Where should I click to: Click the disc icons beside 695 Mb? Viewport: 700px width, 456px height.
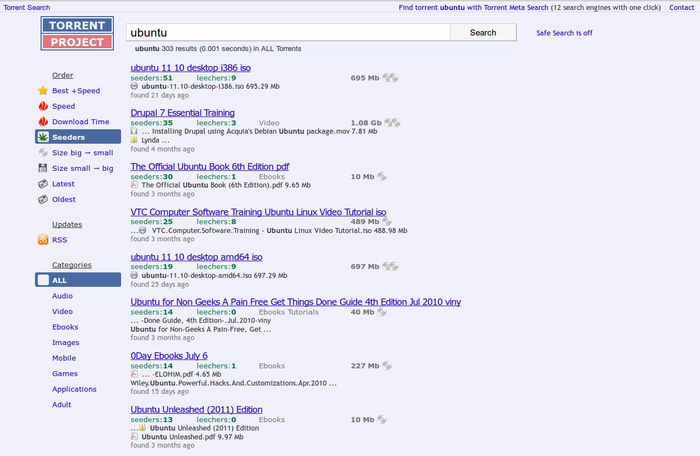[390, 78]
